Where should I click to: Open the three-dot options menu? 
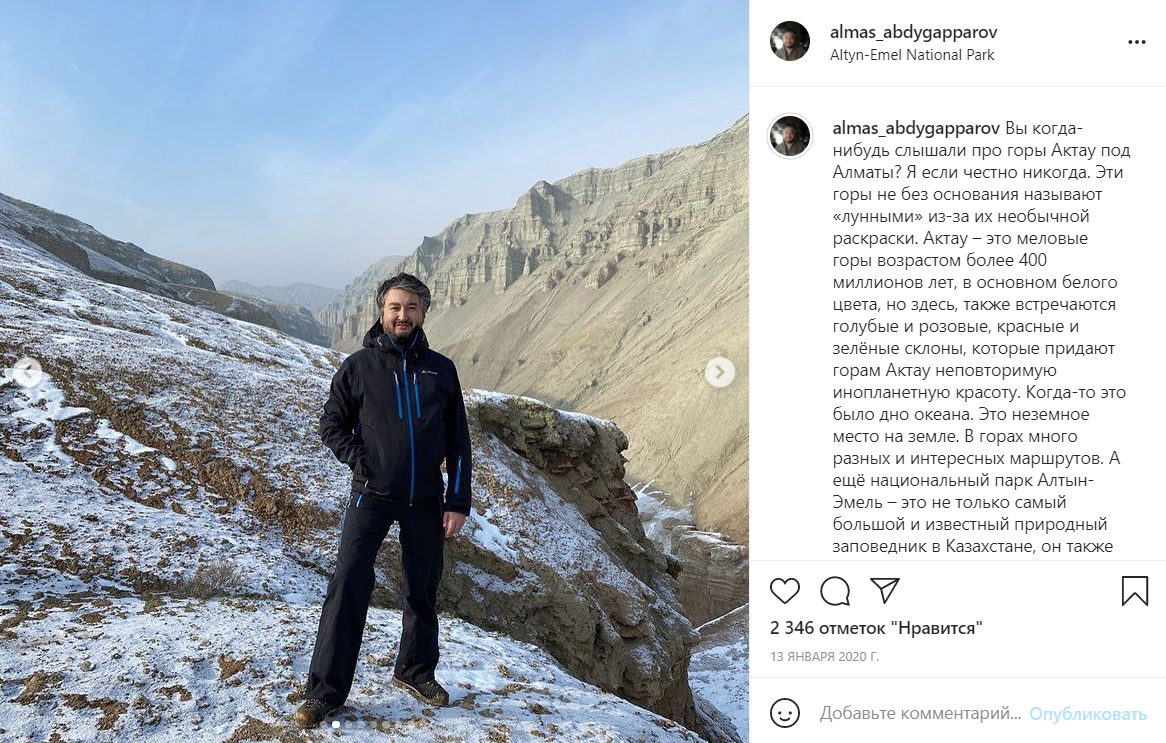click(x=1136, y=42)
